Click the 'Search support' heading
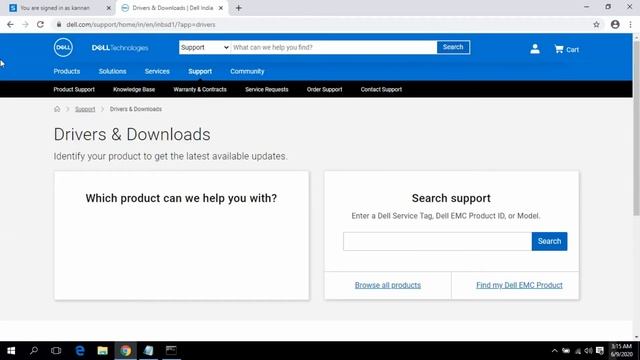Screen dimensions: 640x360 click(451, 198)
